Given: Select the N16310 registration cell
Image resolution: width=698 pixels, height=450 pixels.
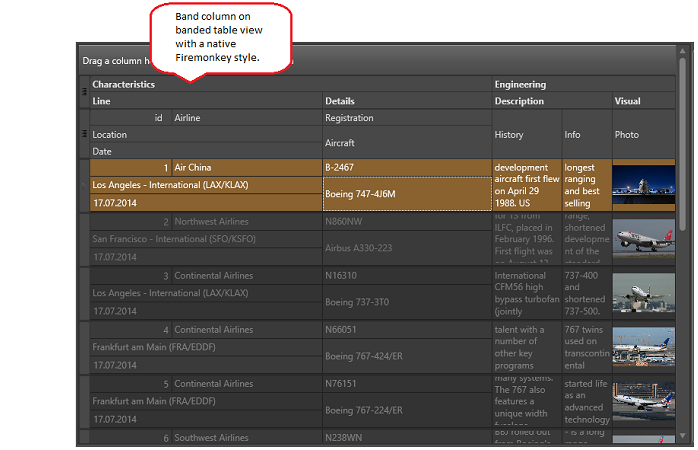Looking at the screenshot, I should click(407, 276).
